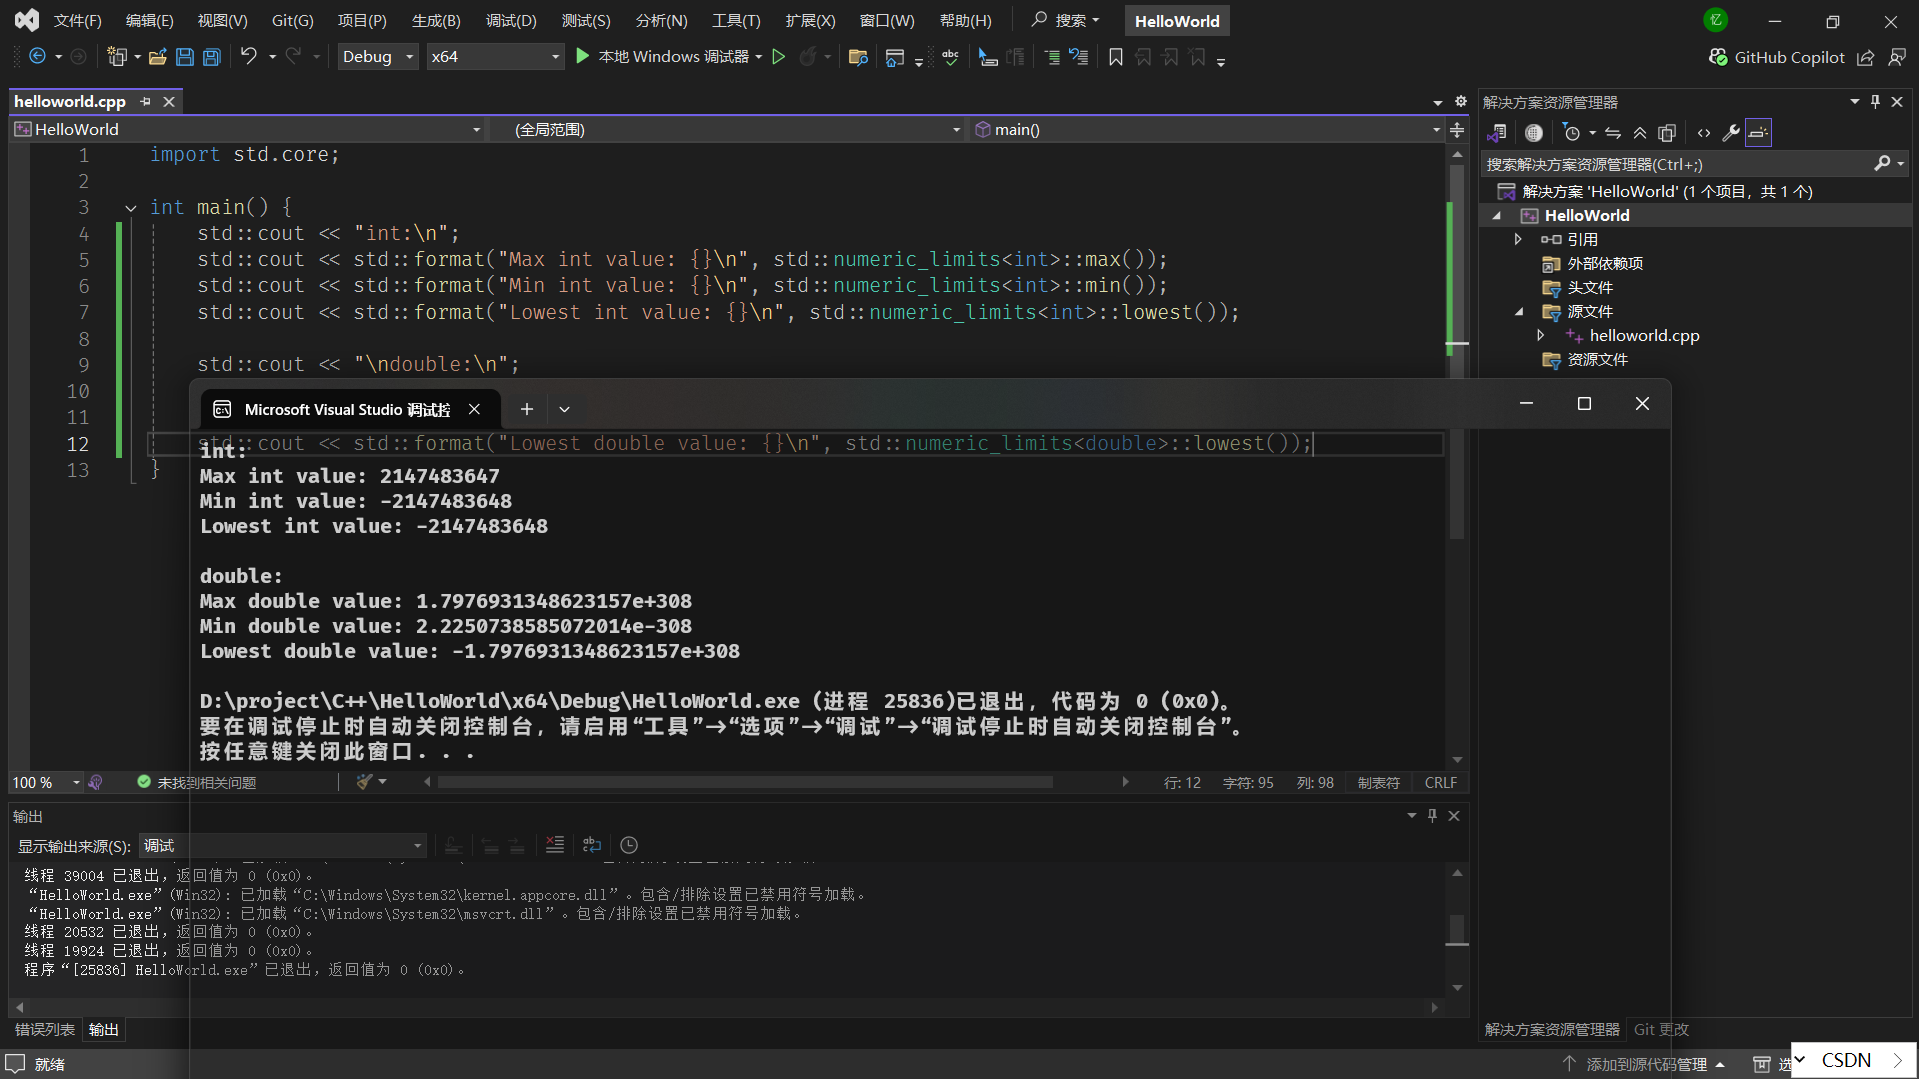Open GitHub Copilot from the top-right
Image resolution: width=1919 pixels, height=1079 pixels.
(1777, 57)
